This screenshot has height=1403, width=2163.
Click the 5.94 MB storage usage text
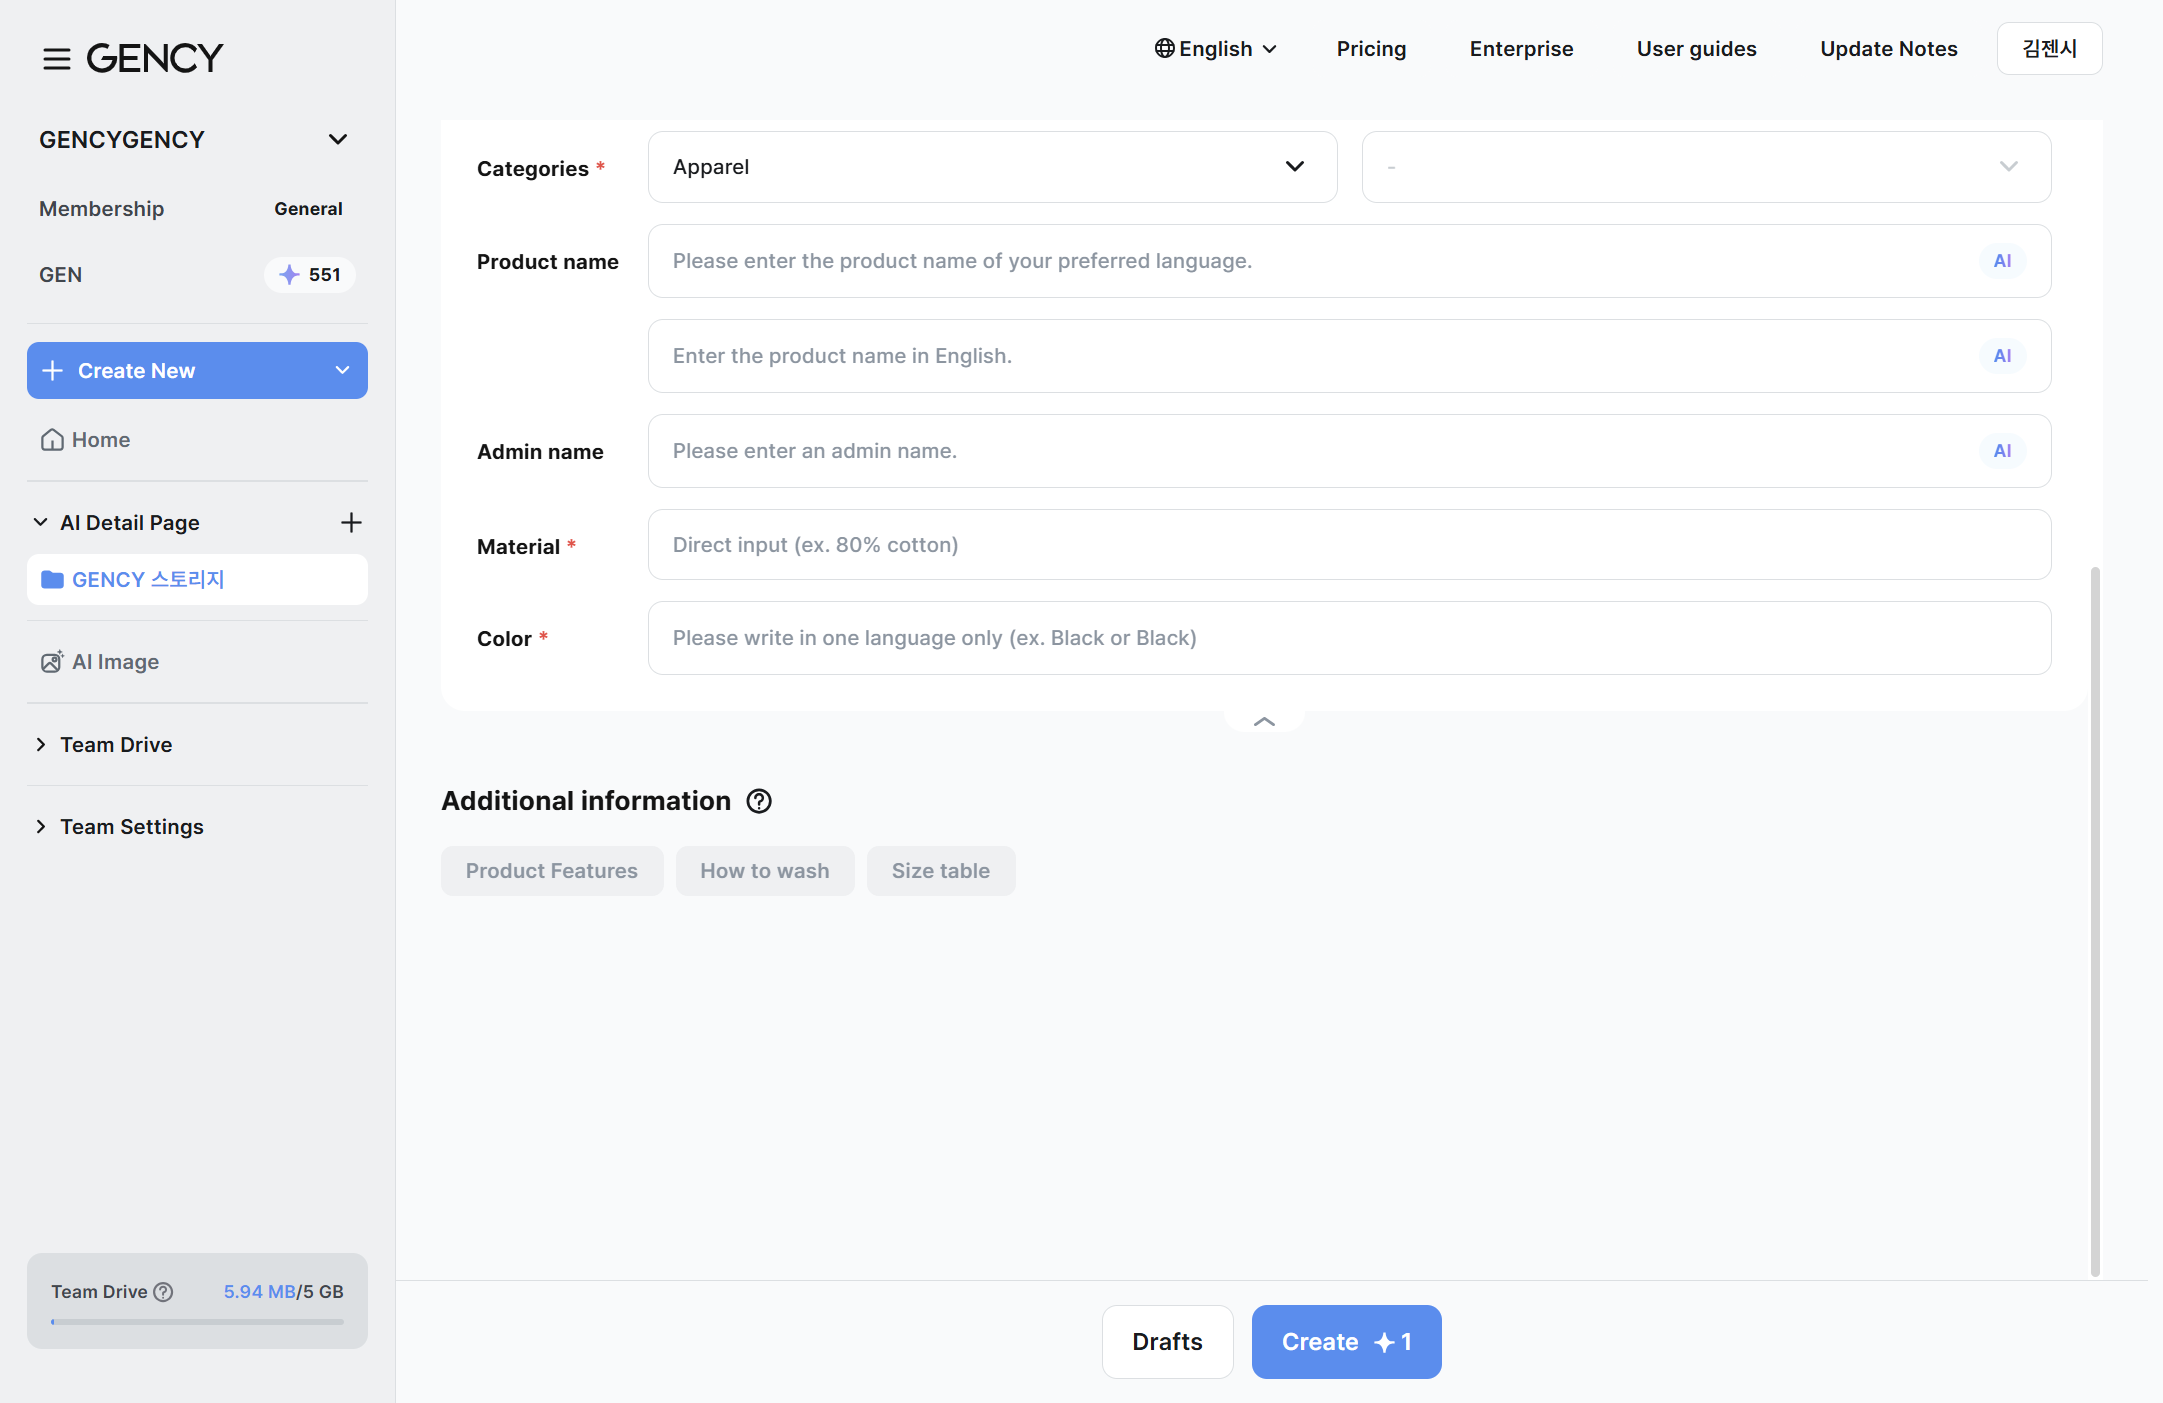pos(259,1292)
